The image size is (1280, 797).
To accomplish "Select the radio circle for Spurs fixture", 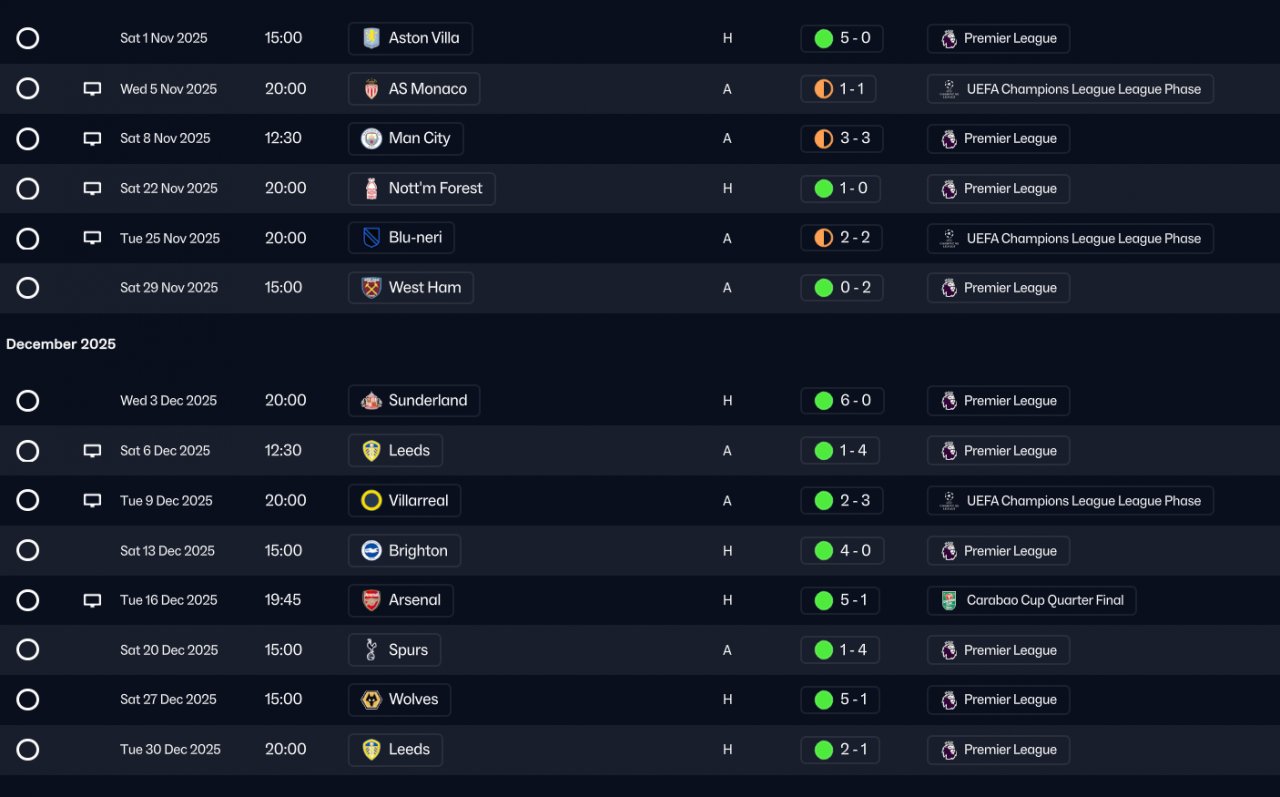I will pos(28,650).
